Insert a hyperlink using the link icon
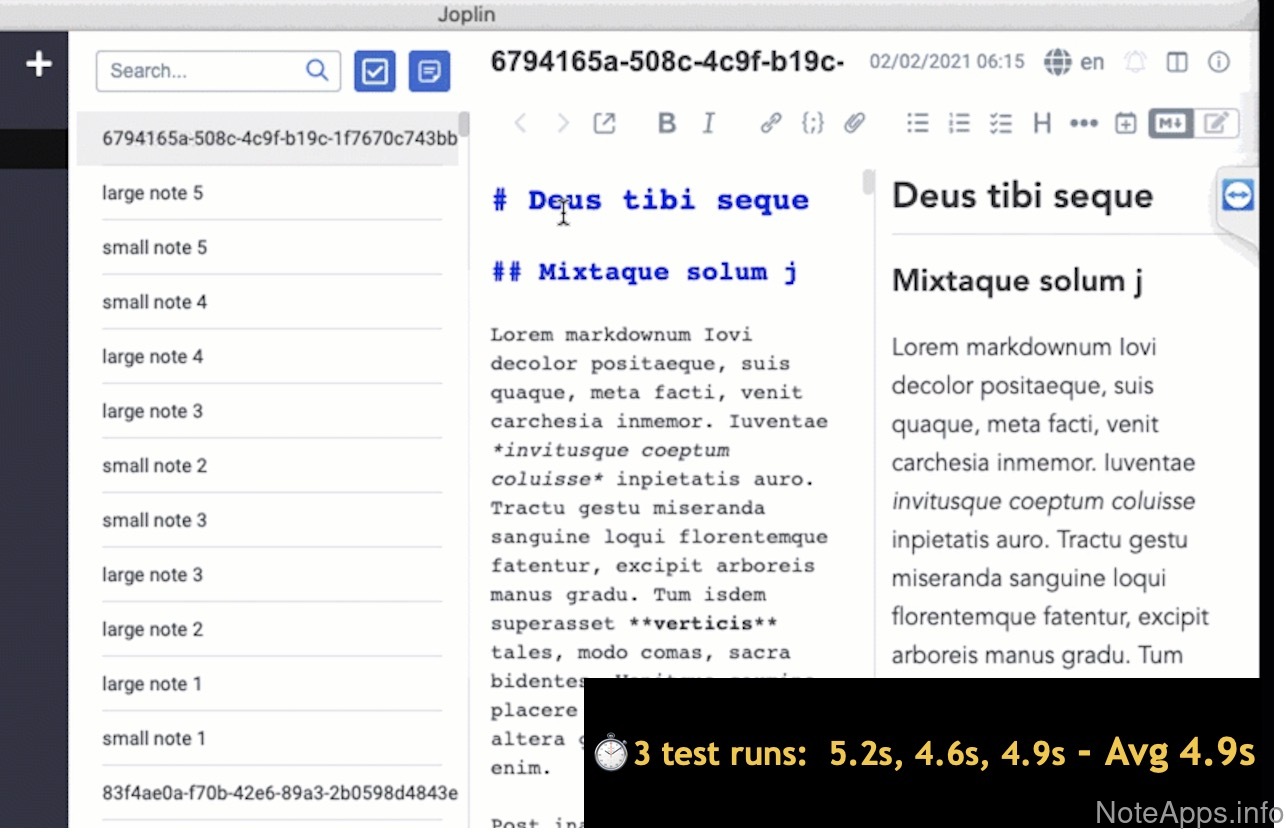Viewport: 1286px width, 832px height. (x=770, y=123)
